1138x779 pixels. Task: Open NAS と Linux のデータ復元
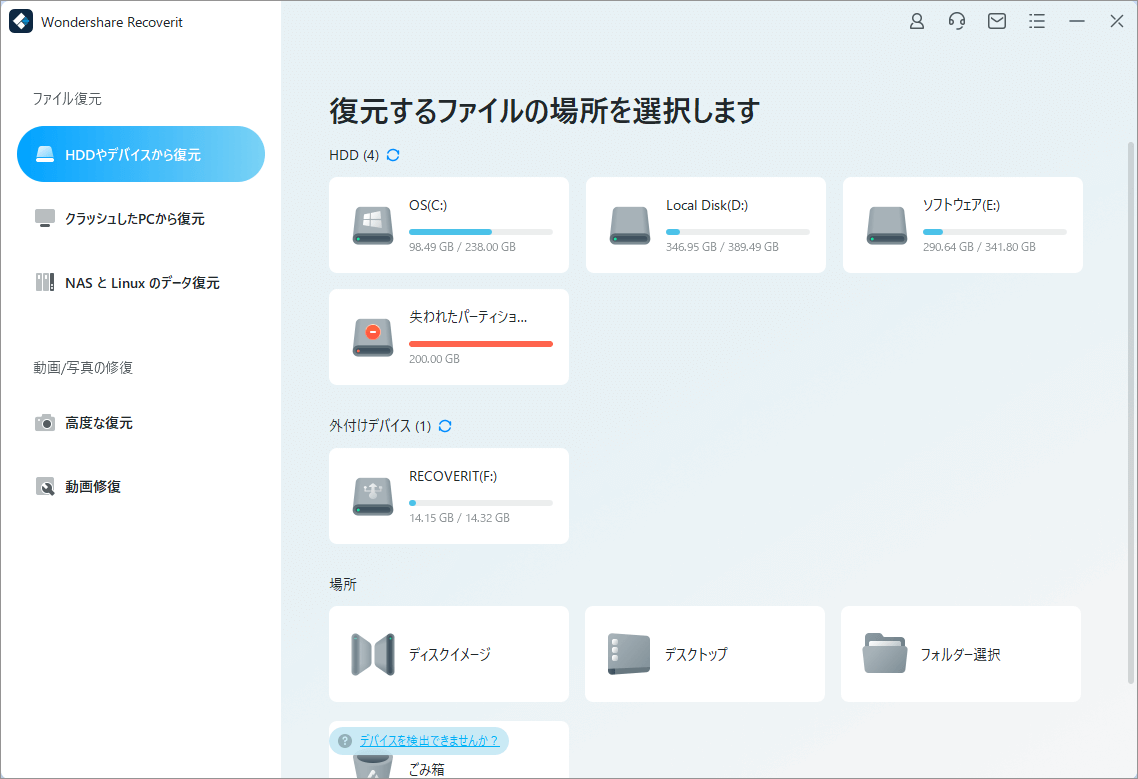click(141, 282)
